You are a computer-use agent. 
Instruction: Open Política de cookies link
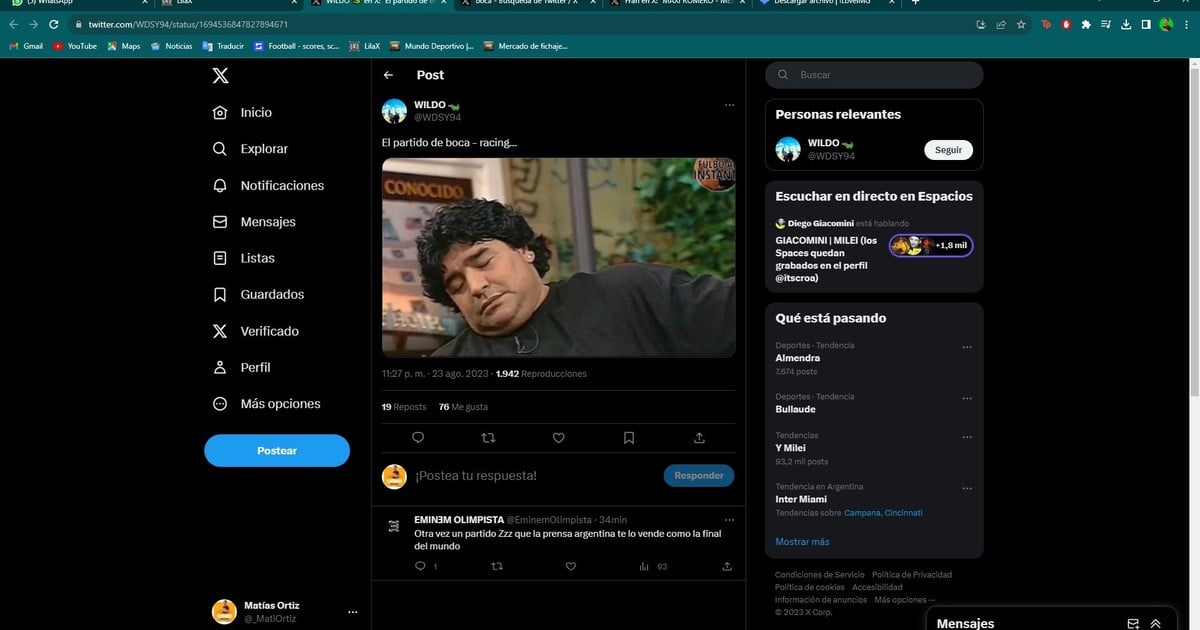[x=810, y=587]
